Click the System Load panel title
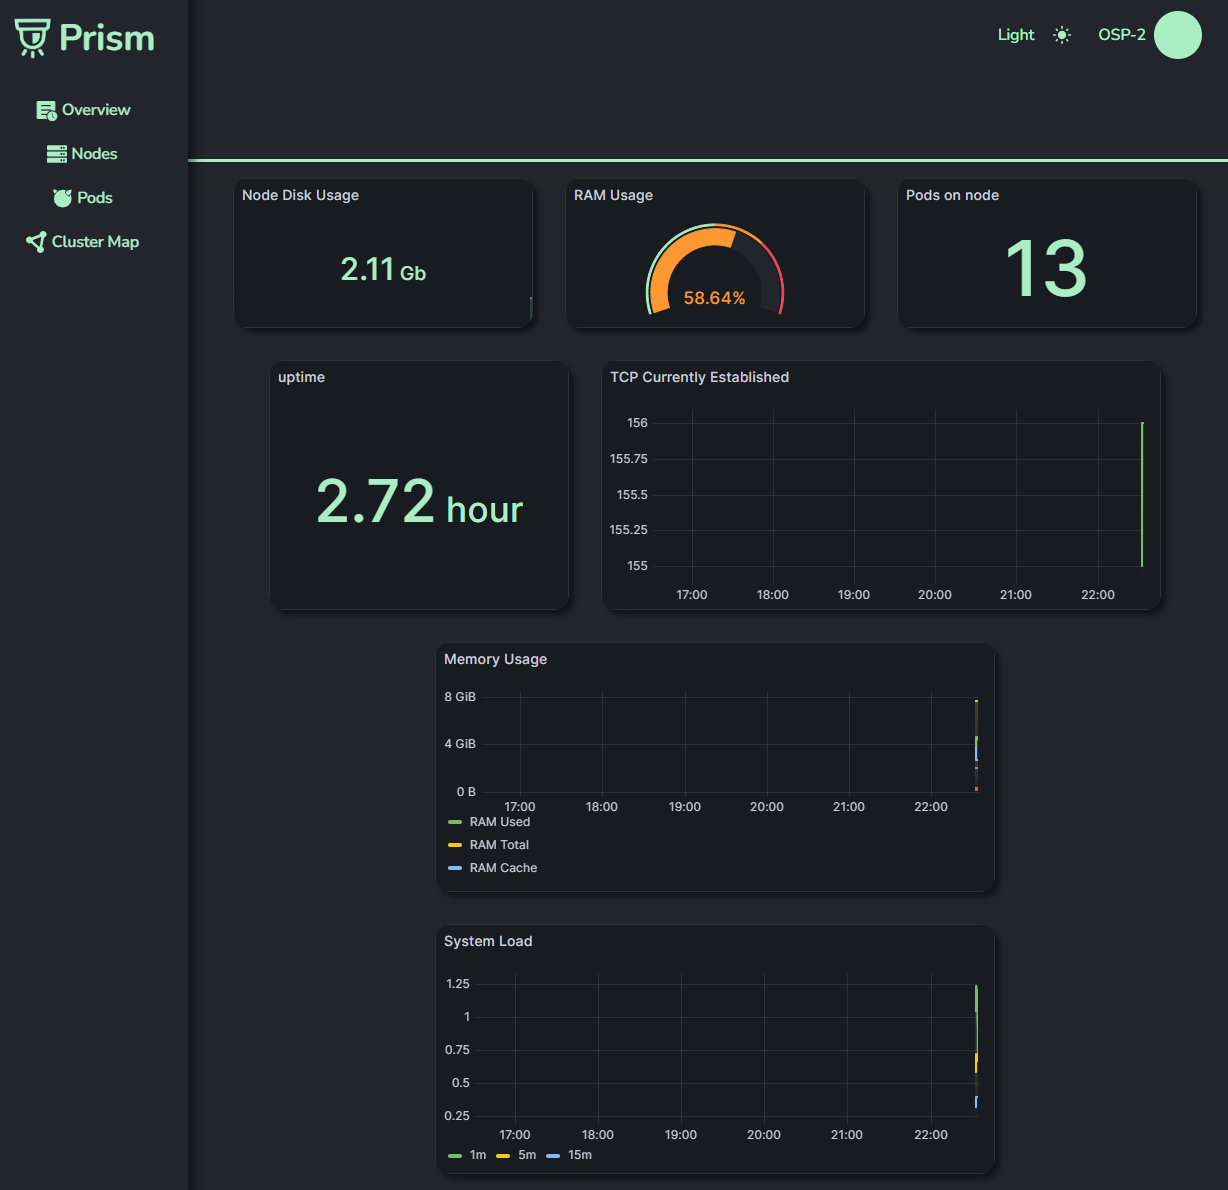This screenshot has width=1228, height=1190. click(x=488, y=941)
